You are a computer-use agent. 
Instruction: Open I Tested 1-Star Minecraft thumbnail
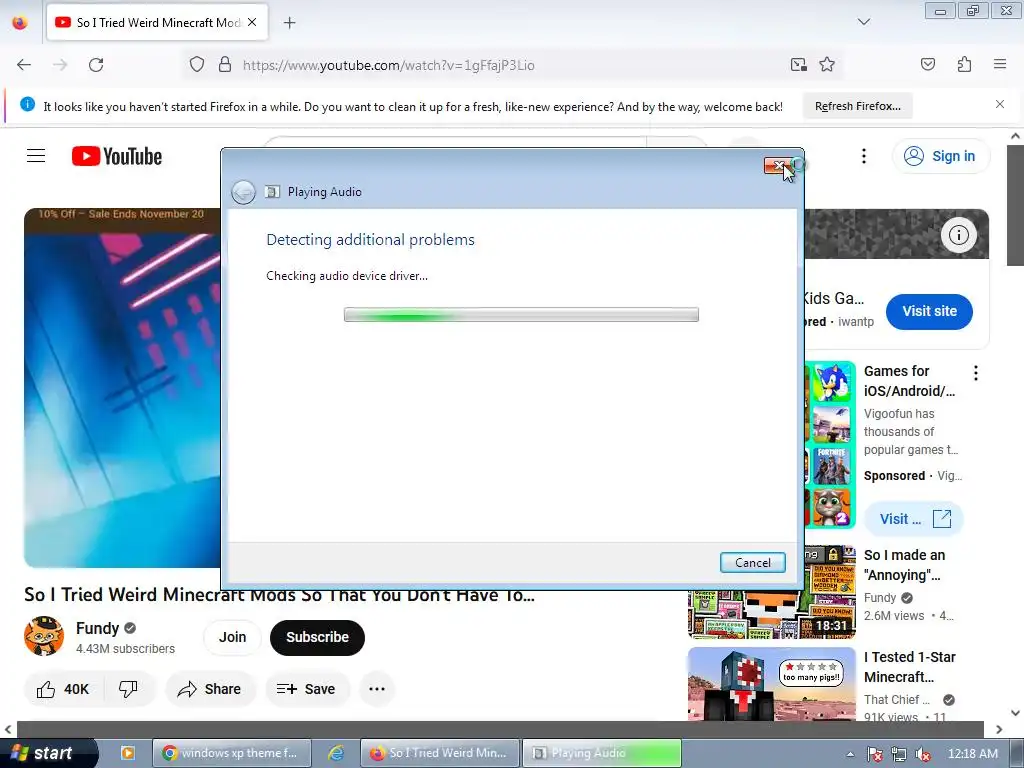coord(772,684)
